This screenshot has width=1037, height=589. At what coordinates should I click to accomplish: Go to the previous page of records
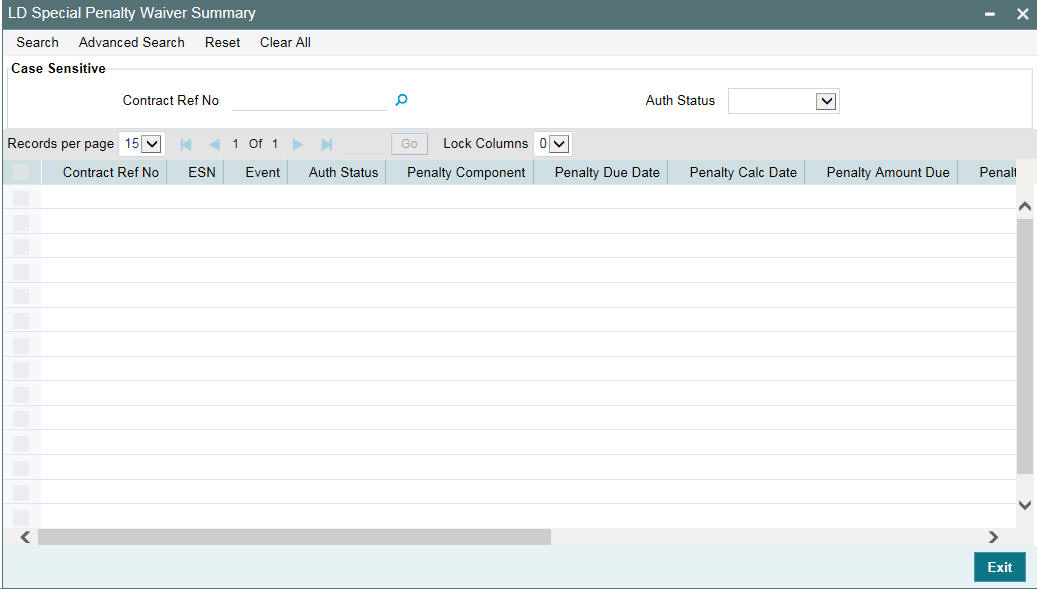(214, 144)
